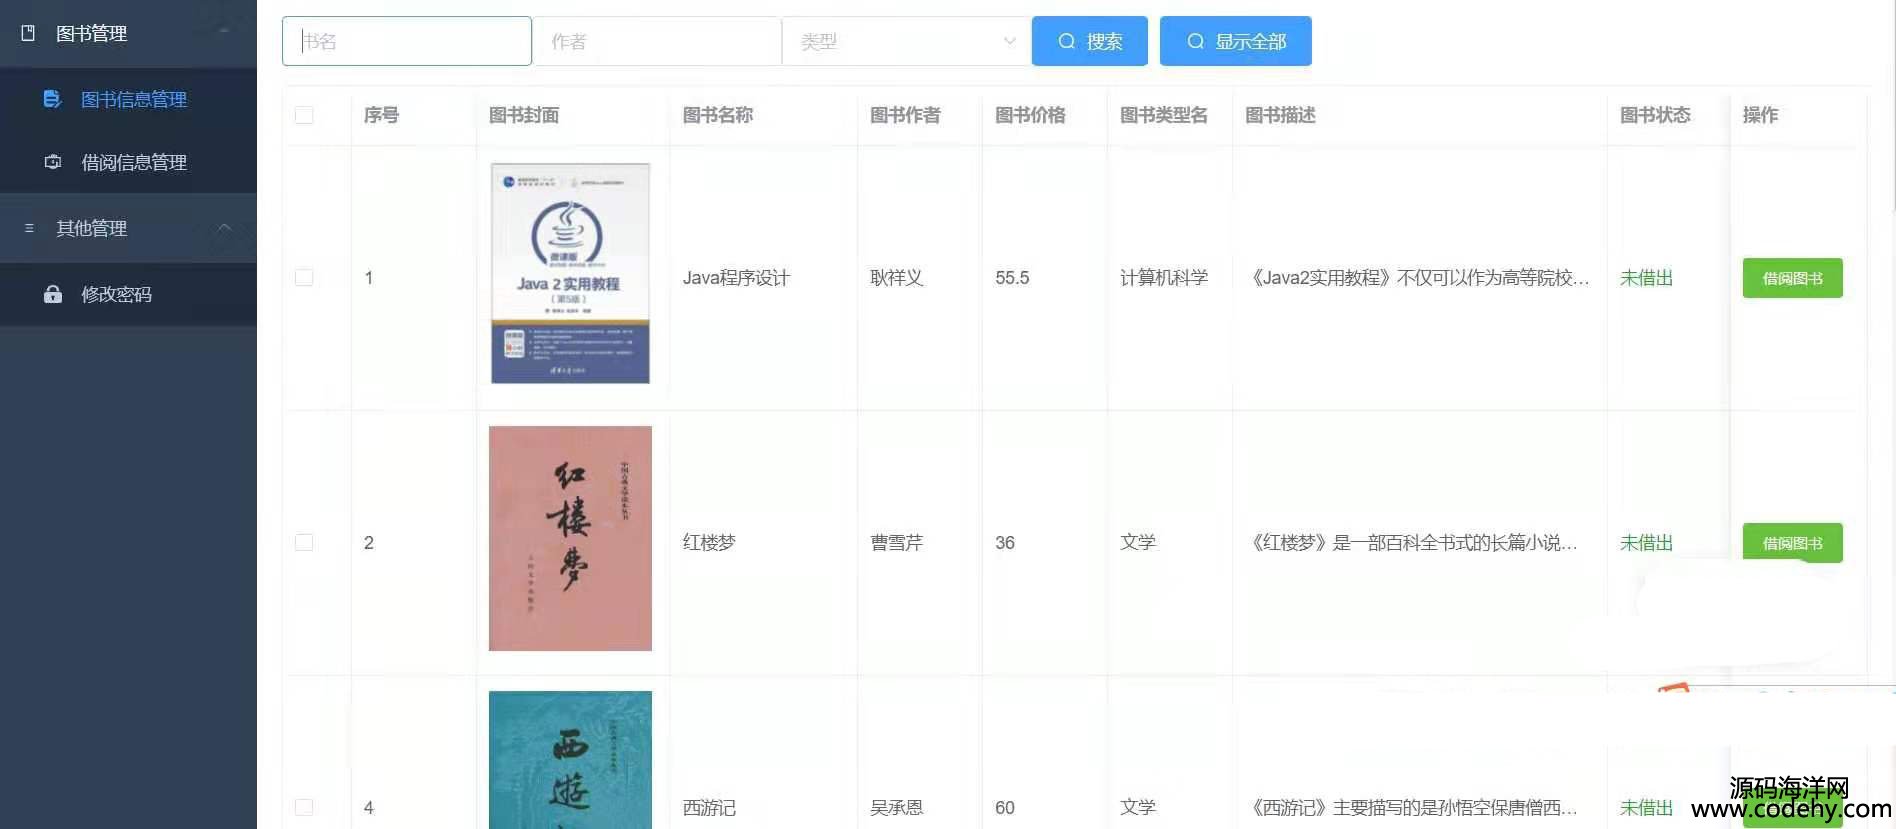The width and height of the screenshot is (1896, 829).
Task: Click 文学 type in 西游记 row
Action: click(x=1138, y=807)
